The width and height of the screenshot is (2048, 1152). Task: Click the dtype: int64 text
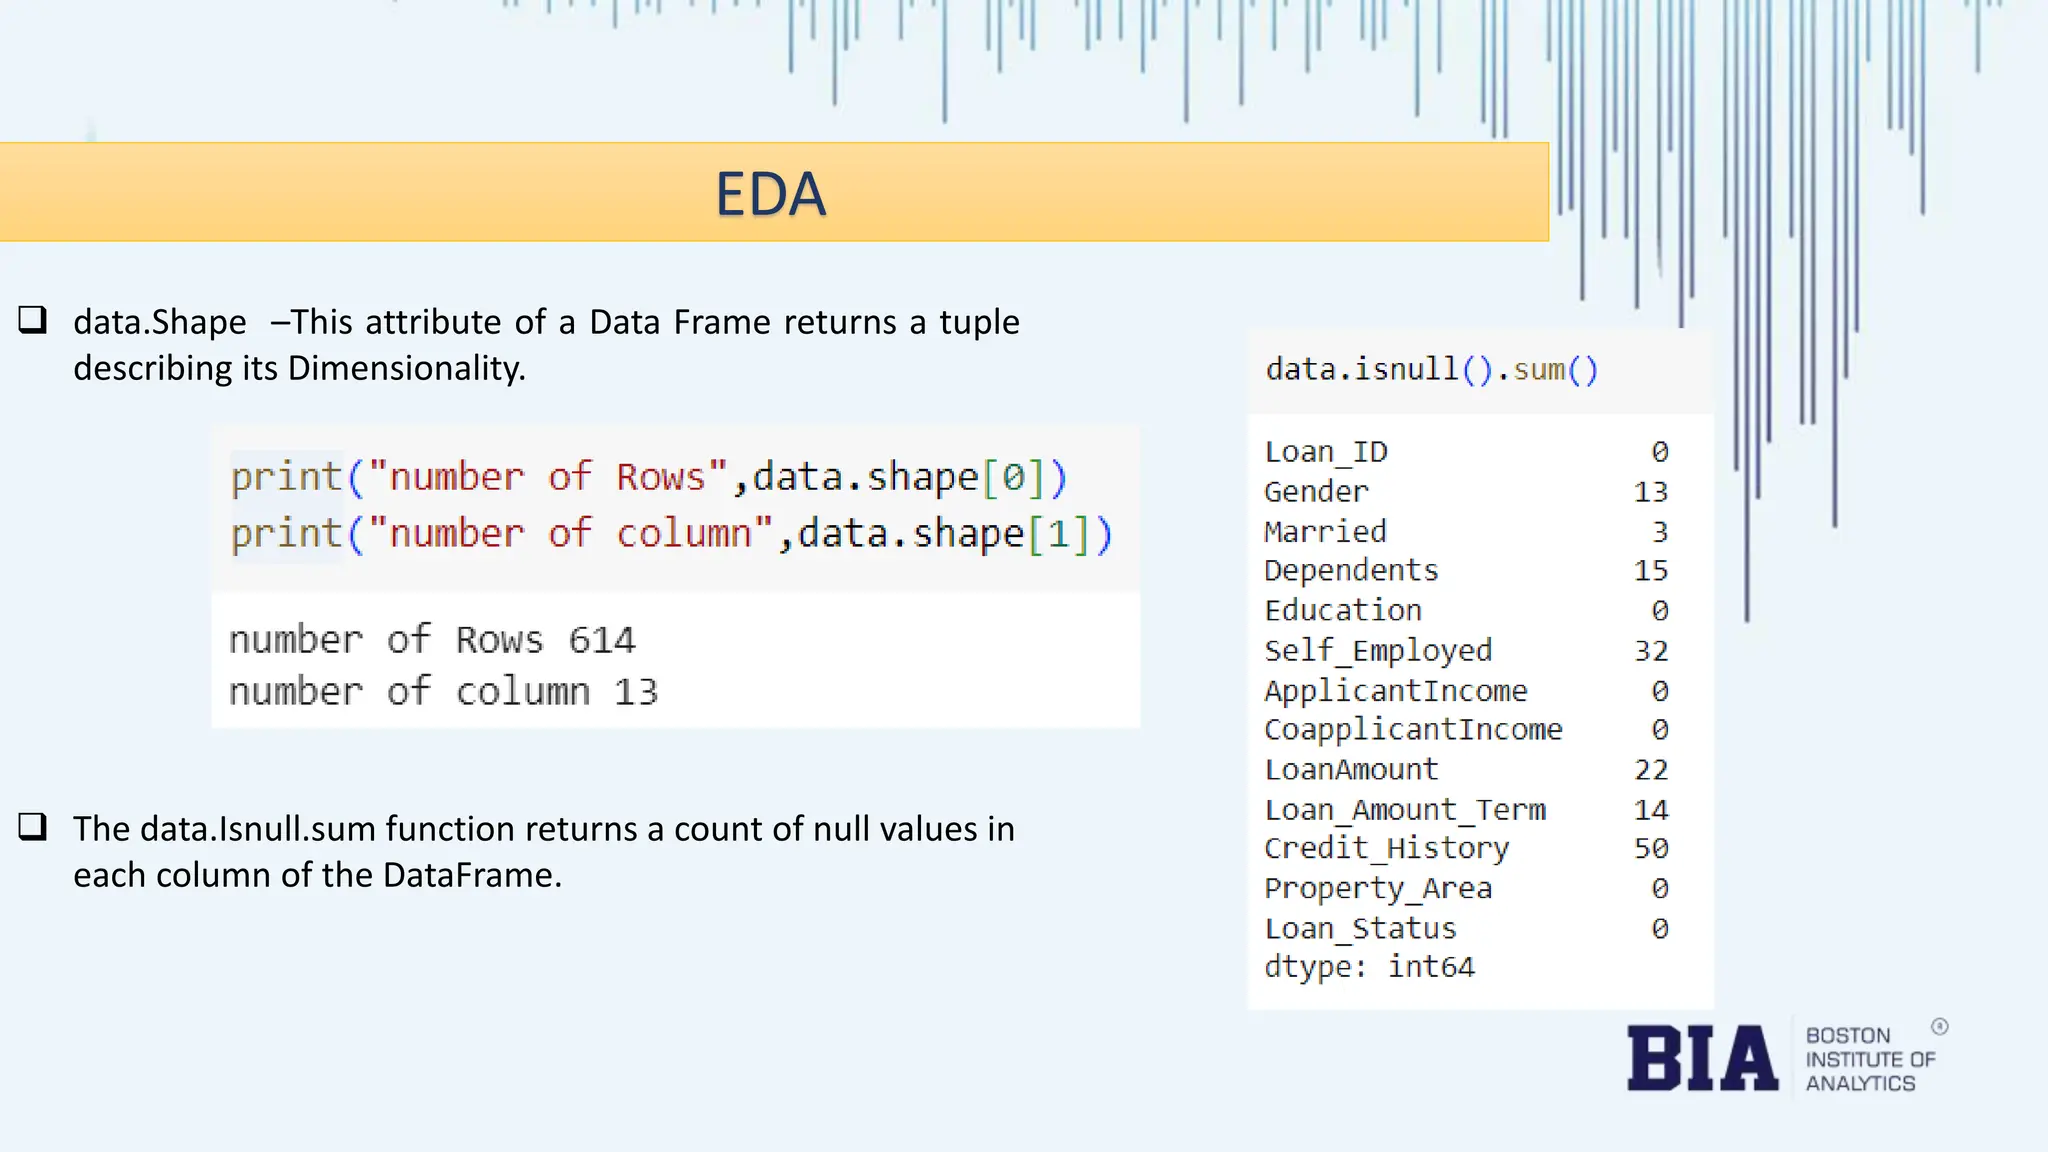1369,967
